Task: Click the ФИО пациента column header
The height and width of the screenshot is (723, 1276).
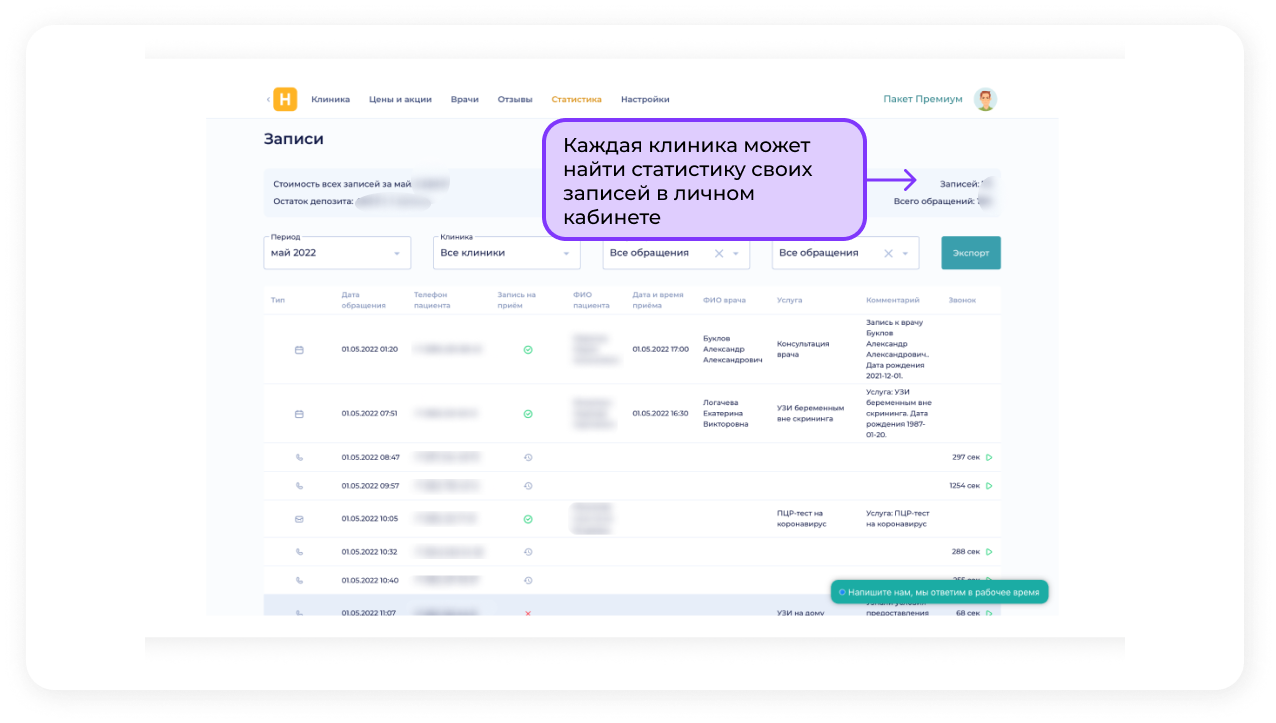Action: pyautogui.click(x=591, y=300)
